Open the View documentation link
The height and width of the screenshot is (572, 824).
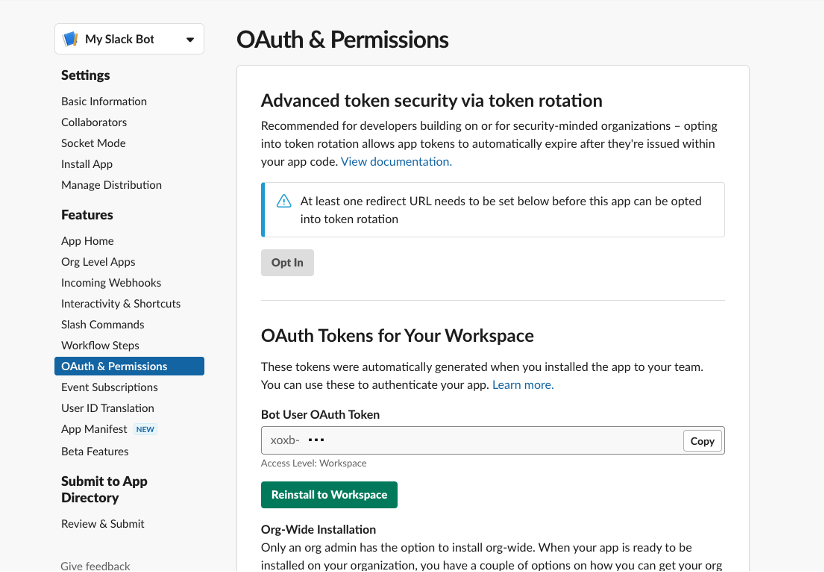tap(396, 162)
